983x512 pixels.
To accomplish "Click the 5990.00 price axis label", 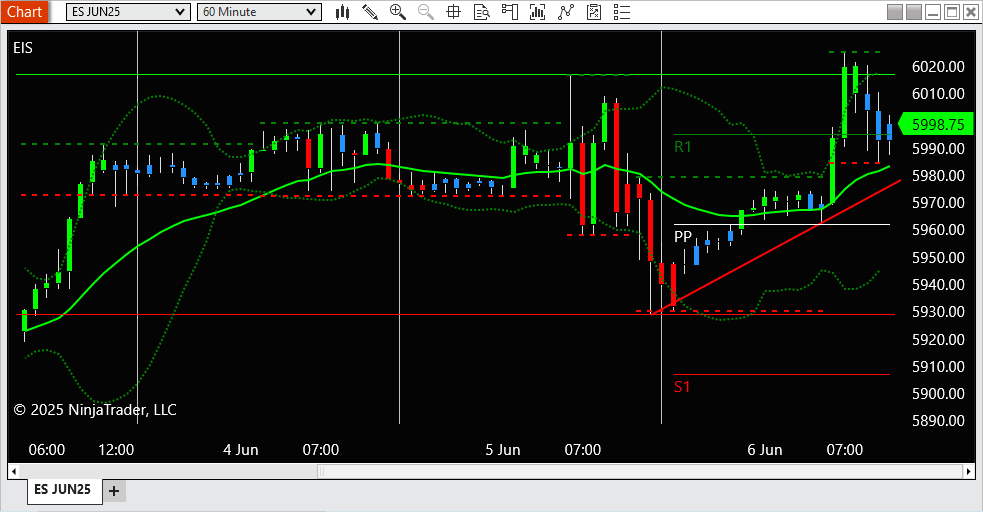I will (938, 148).
